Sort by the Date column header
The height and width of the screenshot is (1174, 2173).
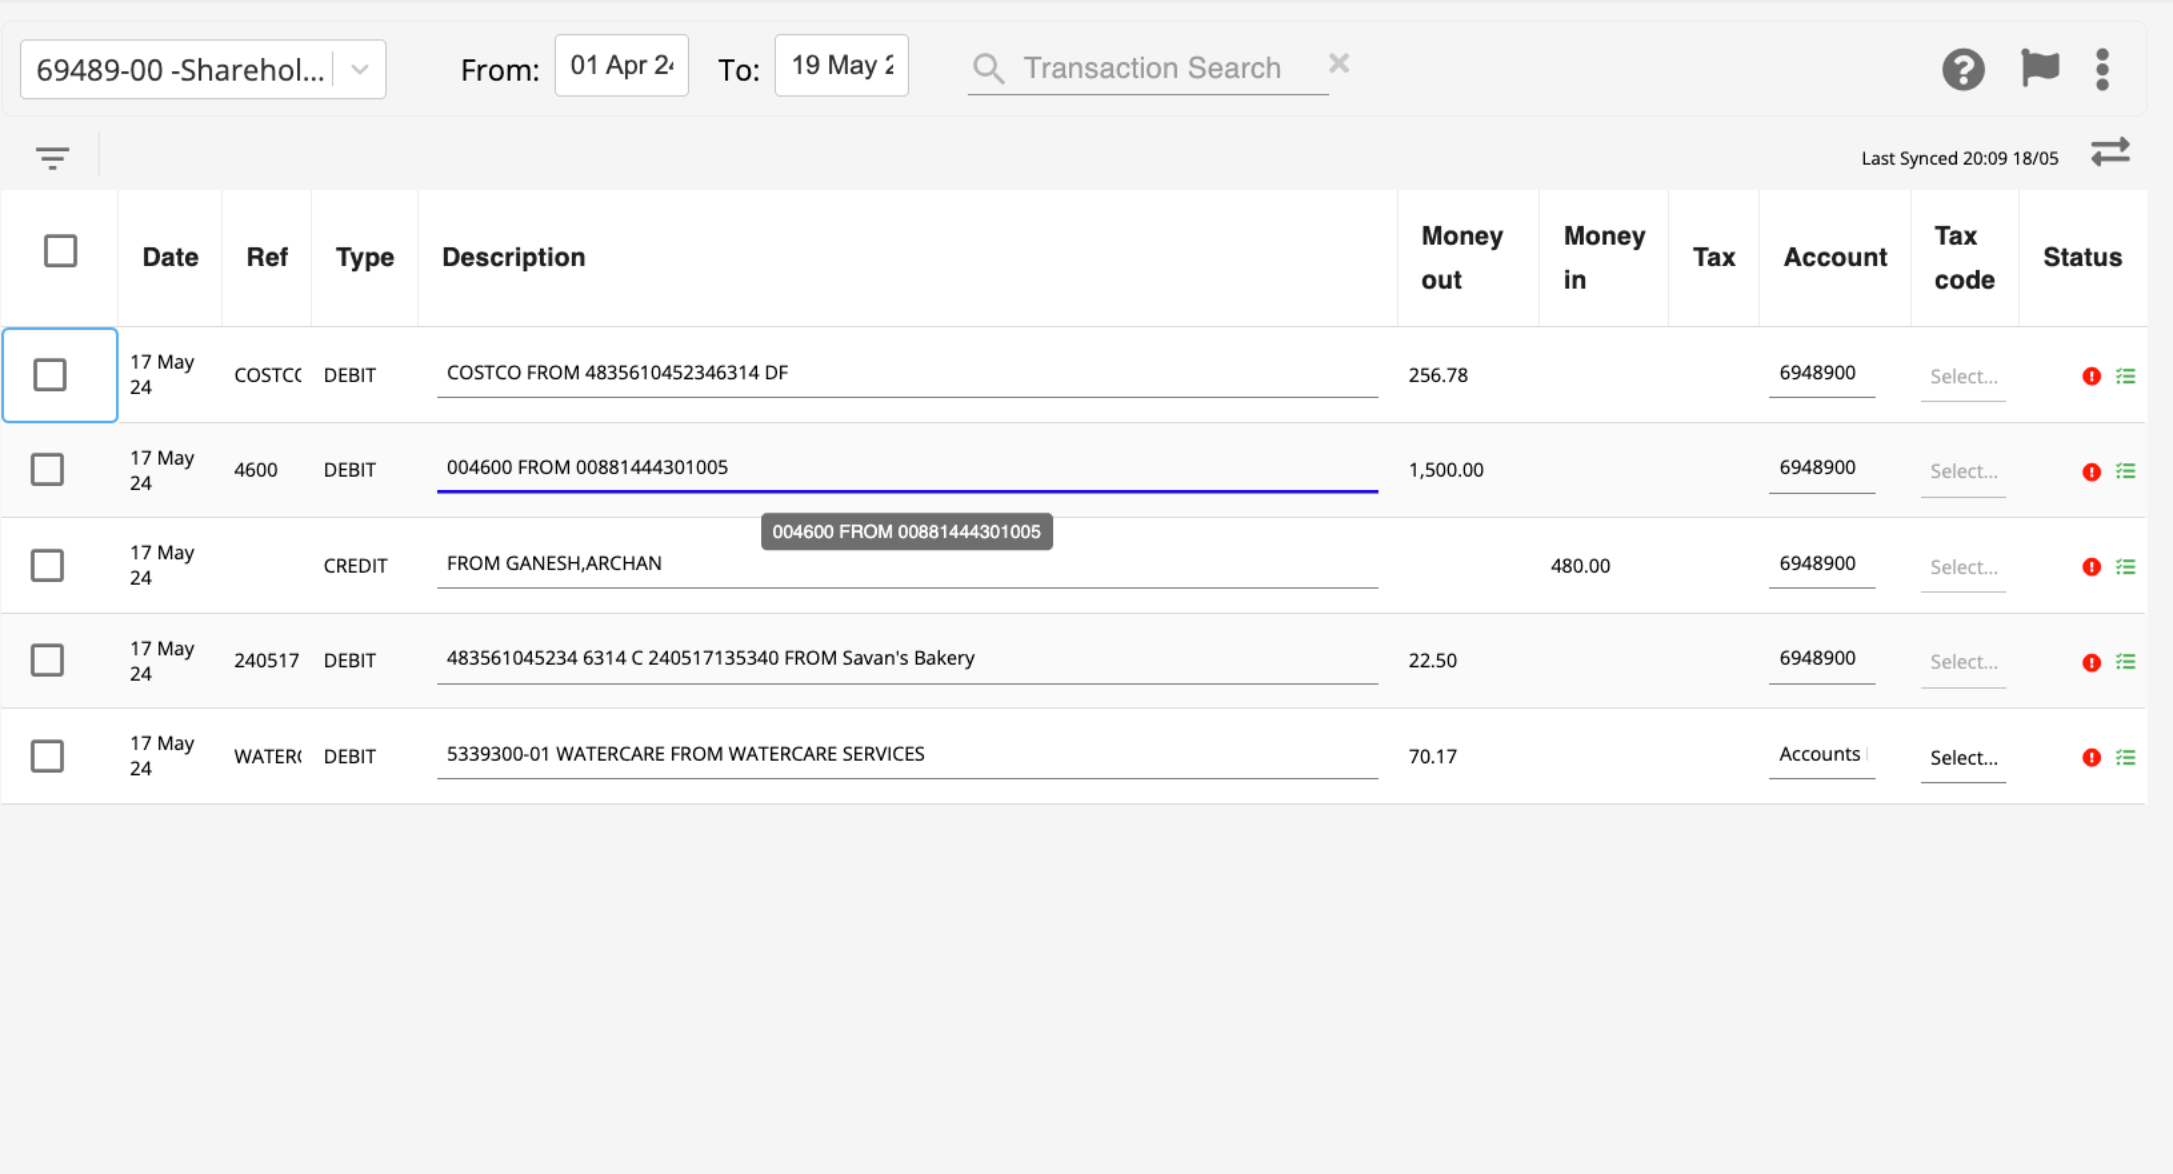[x=170, y=257]
